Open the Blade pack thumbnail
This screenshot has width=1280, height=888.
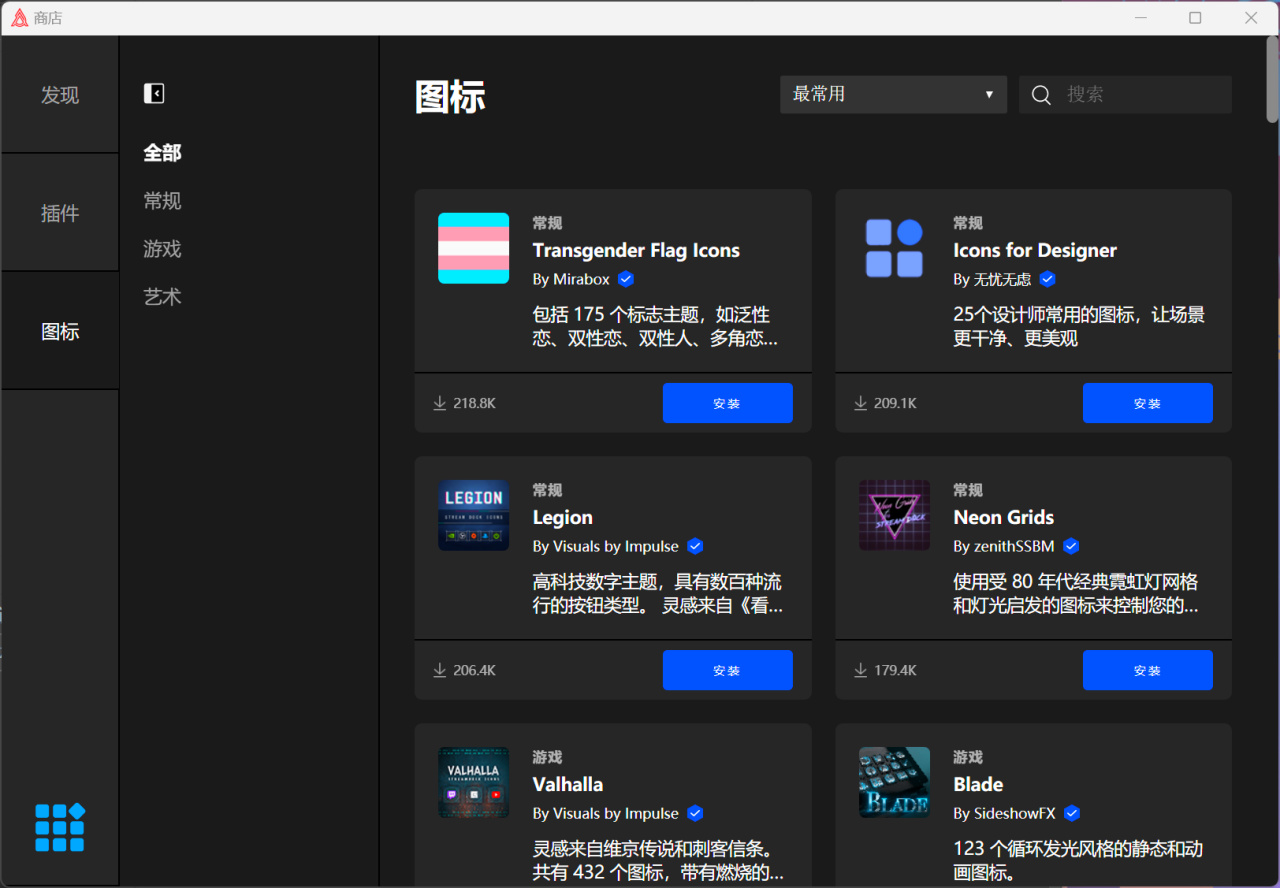[x=894, y=782]
